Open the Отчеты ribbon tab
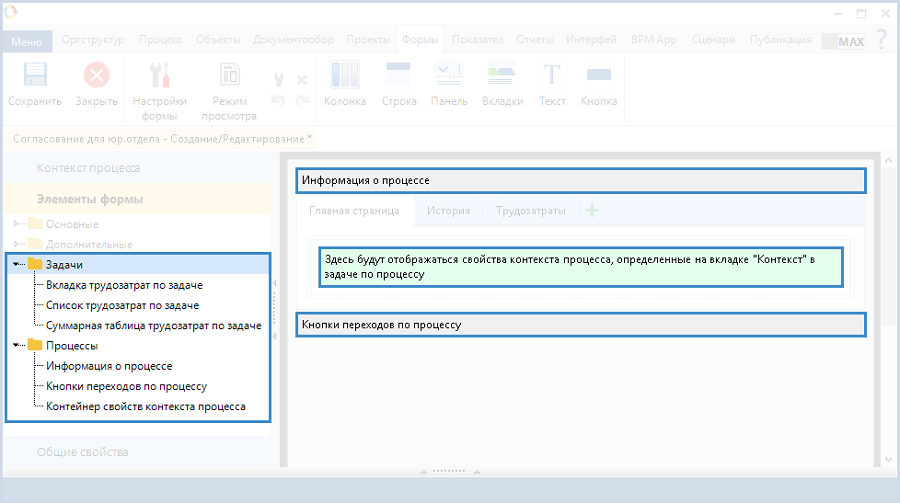900x503 pixels. point(536,40)
